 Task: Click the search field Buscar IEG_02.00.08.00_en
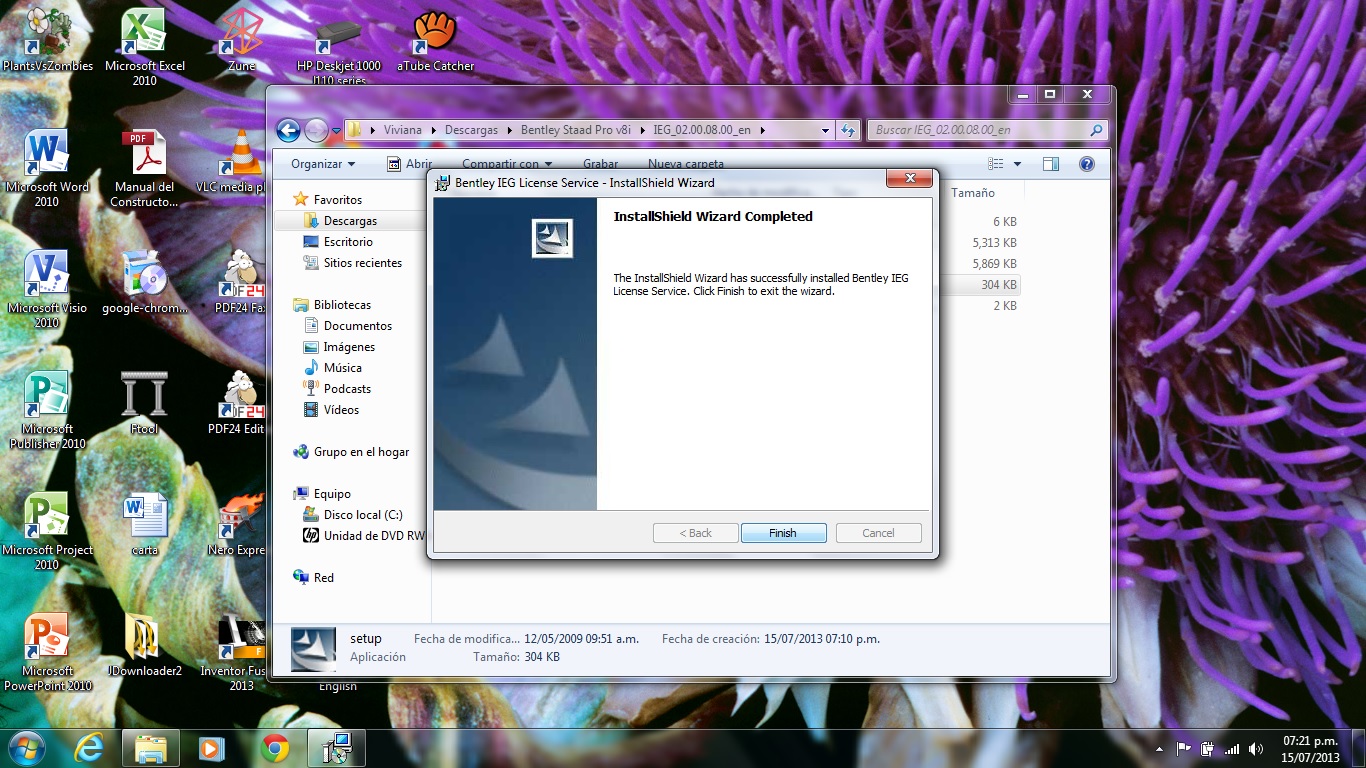986,130
